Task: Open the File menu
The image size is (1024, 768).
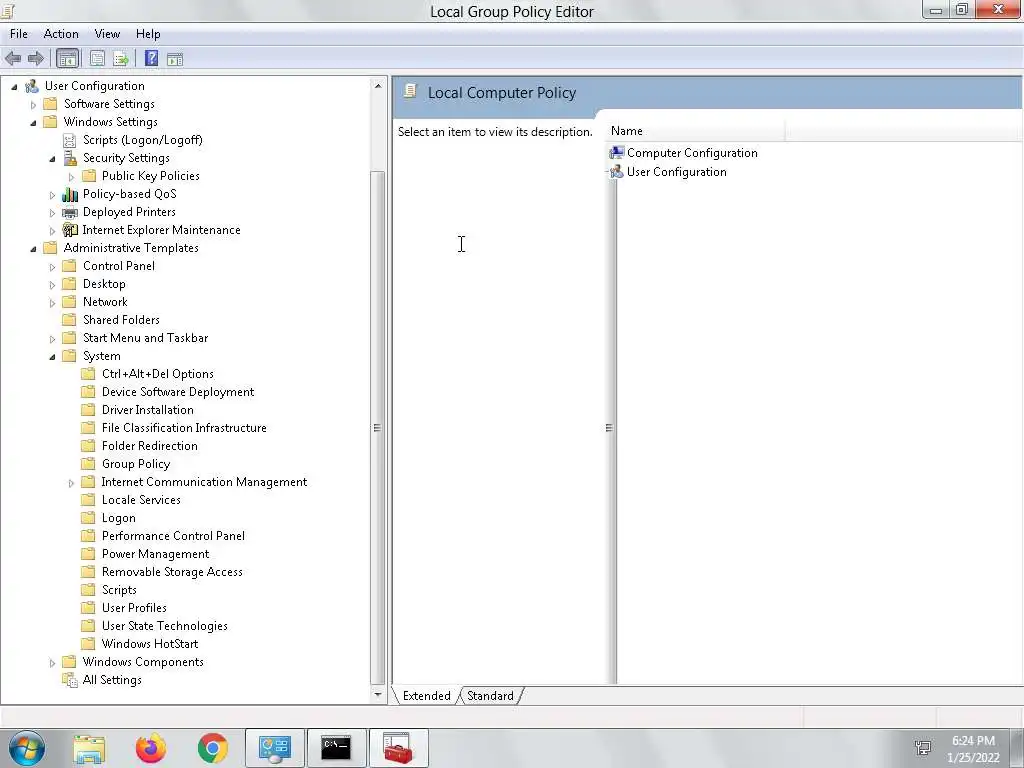Action: point(18,34)
